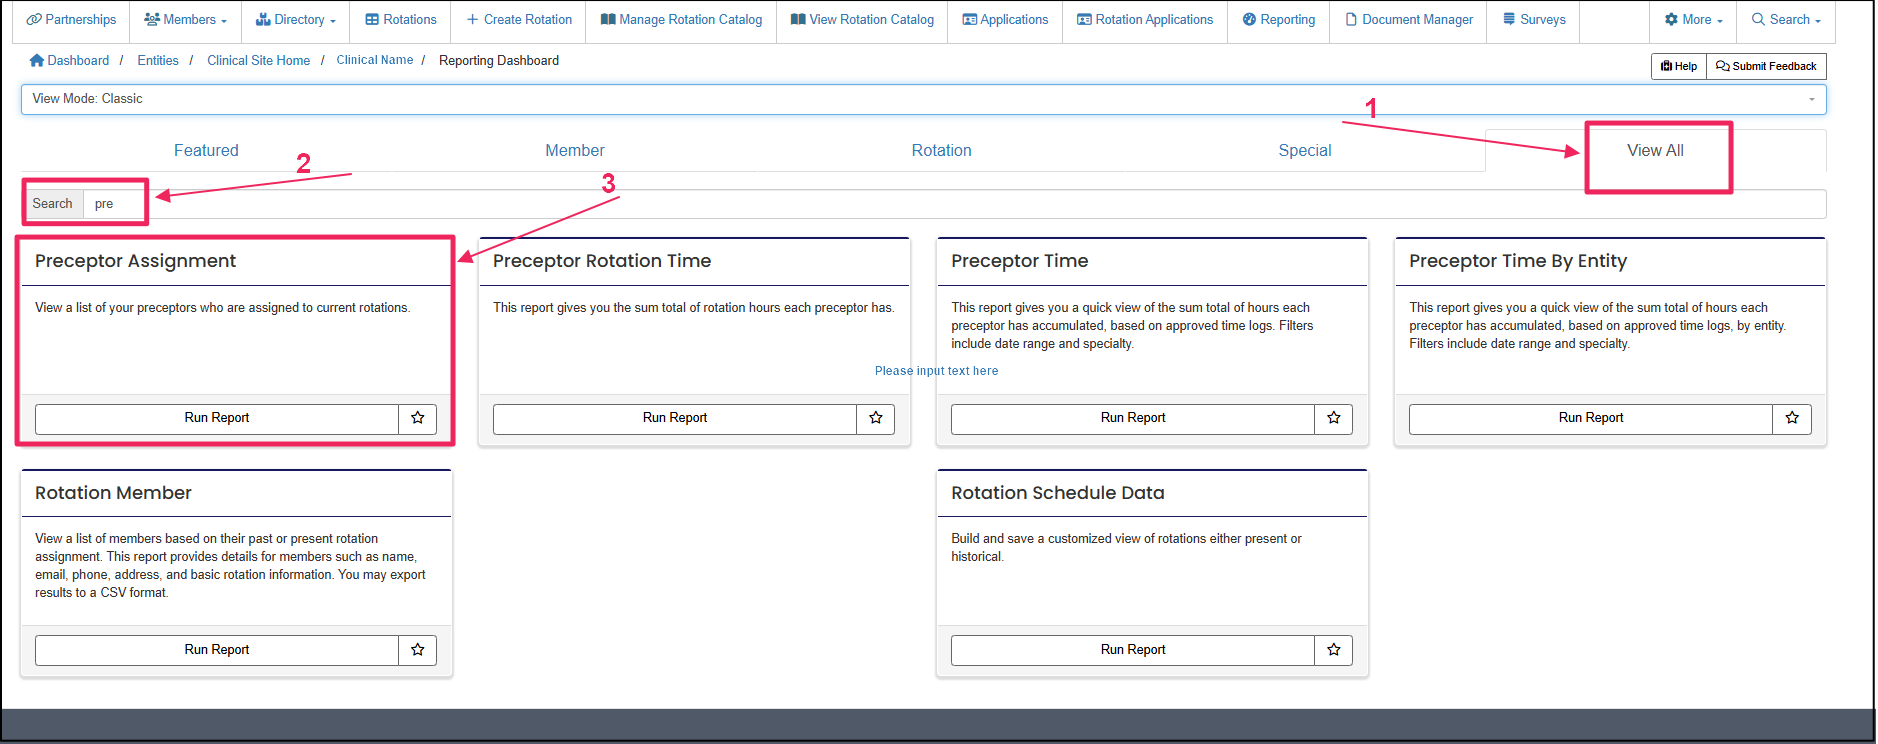Click the report Search input containing 'pre'
1878x744 pixels.
pos(955,204)
